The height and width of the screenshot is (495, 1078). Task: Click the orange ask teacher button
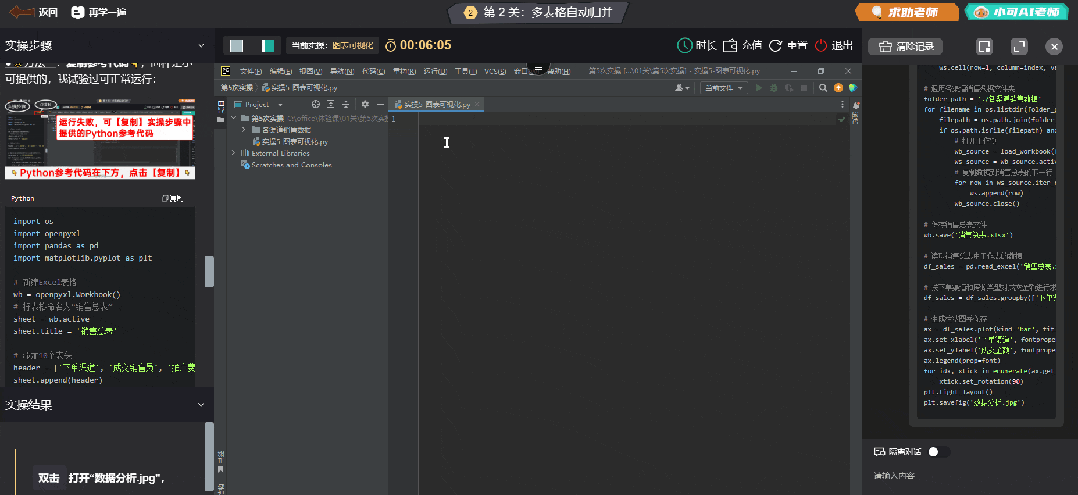pyautogui.click(x=905, y=13)
